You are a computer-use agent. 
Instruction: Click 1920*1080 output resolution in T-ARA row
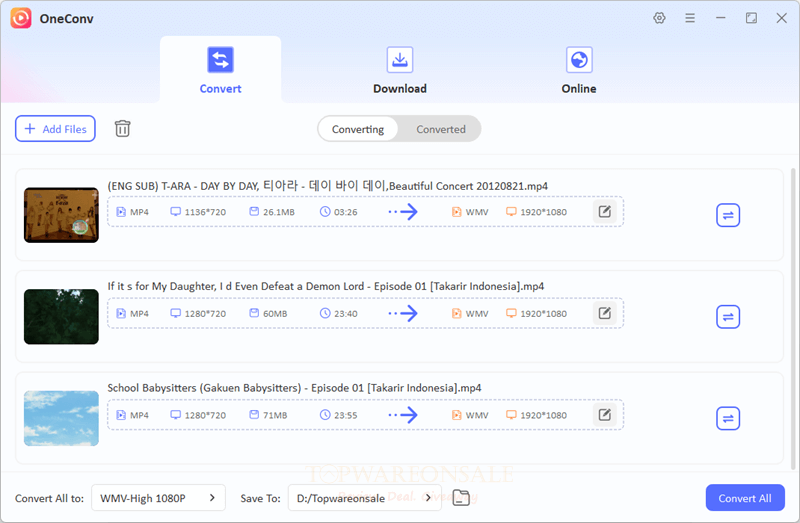[x=543, y=212]
